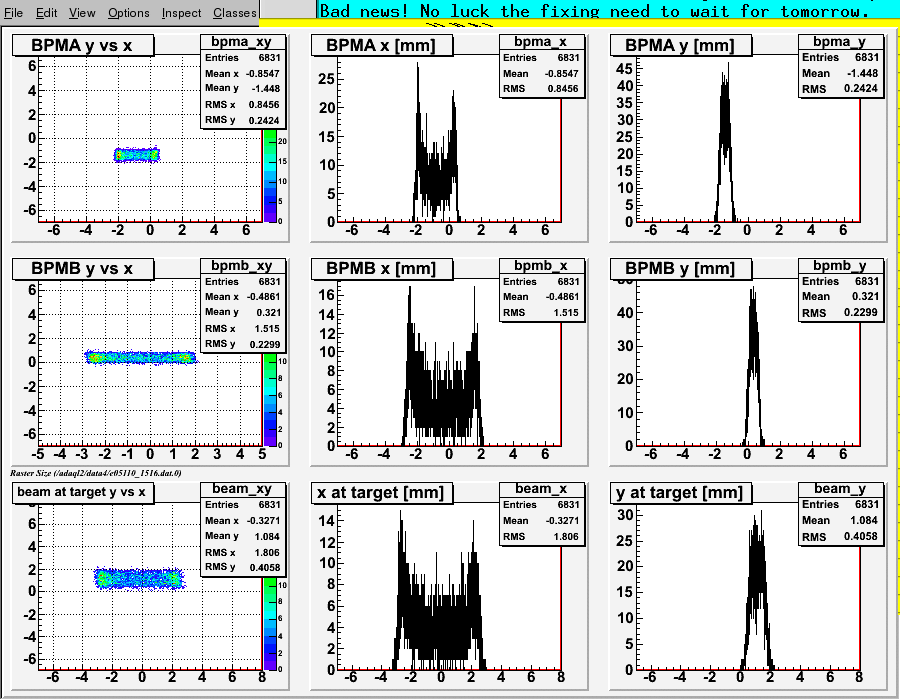Select the 'BPMA y vs x' plot title
This screenshot has height=700, width=900.
click(x=83, y=45)
